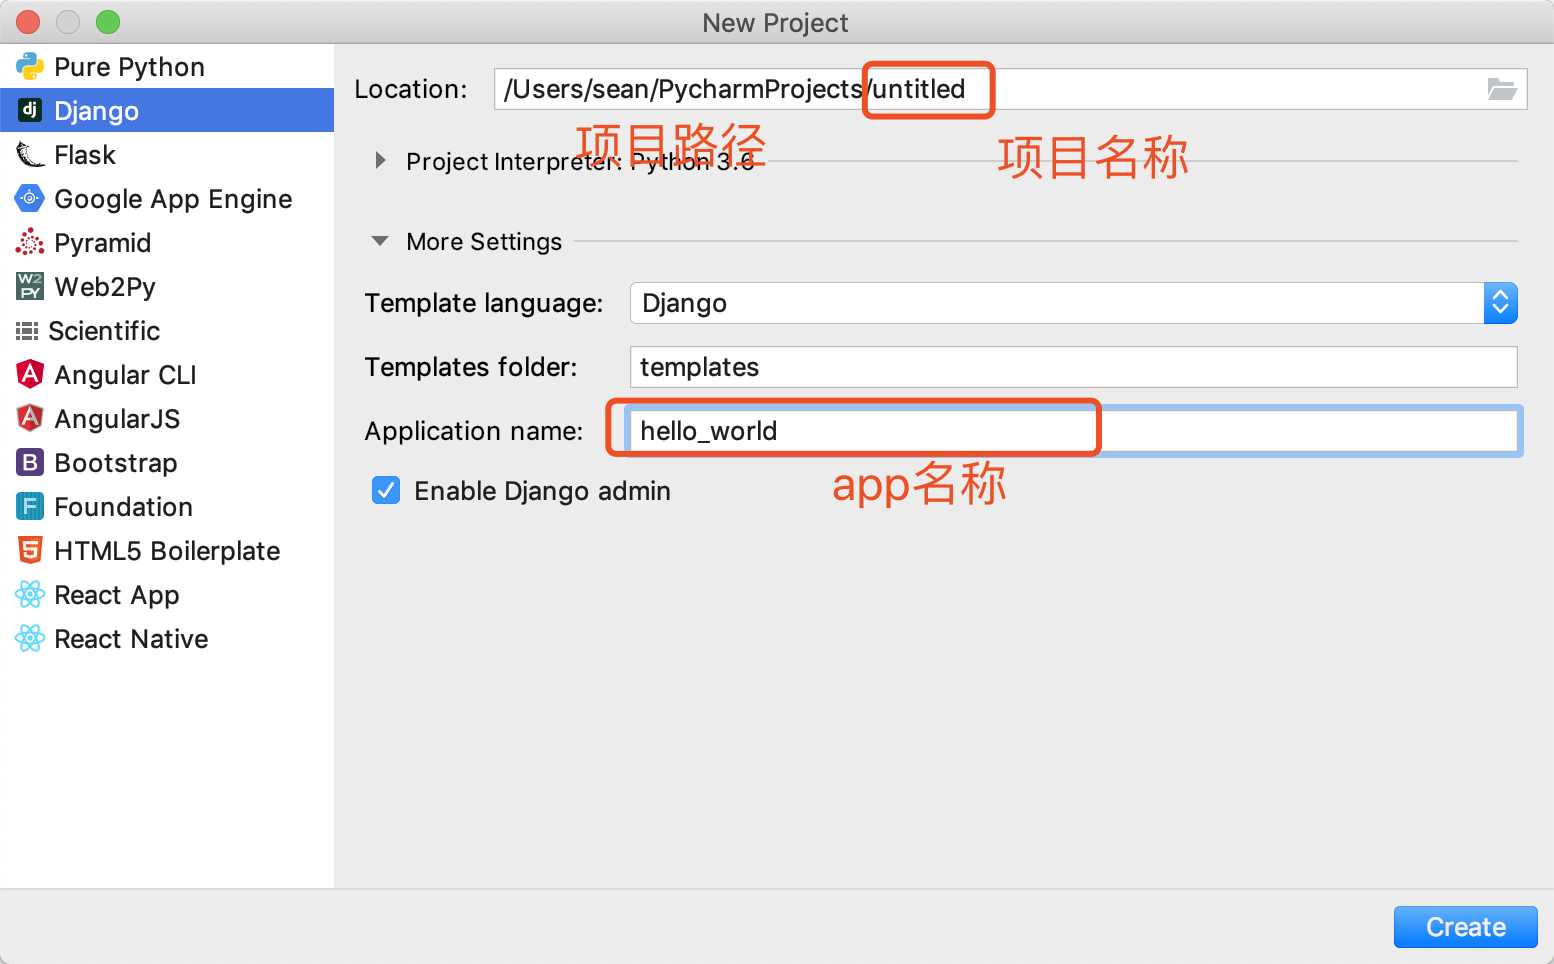This screenshot has height=964, width=1554.
Task: Choose Flask project type
Action: (167, 154)
